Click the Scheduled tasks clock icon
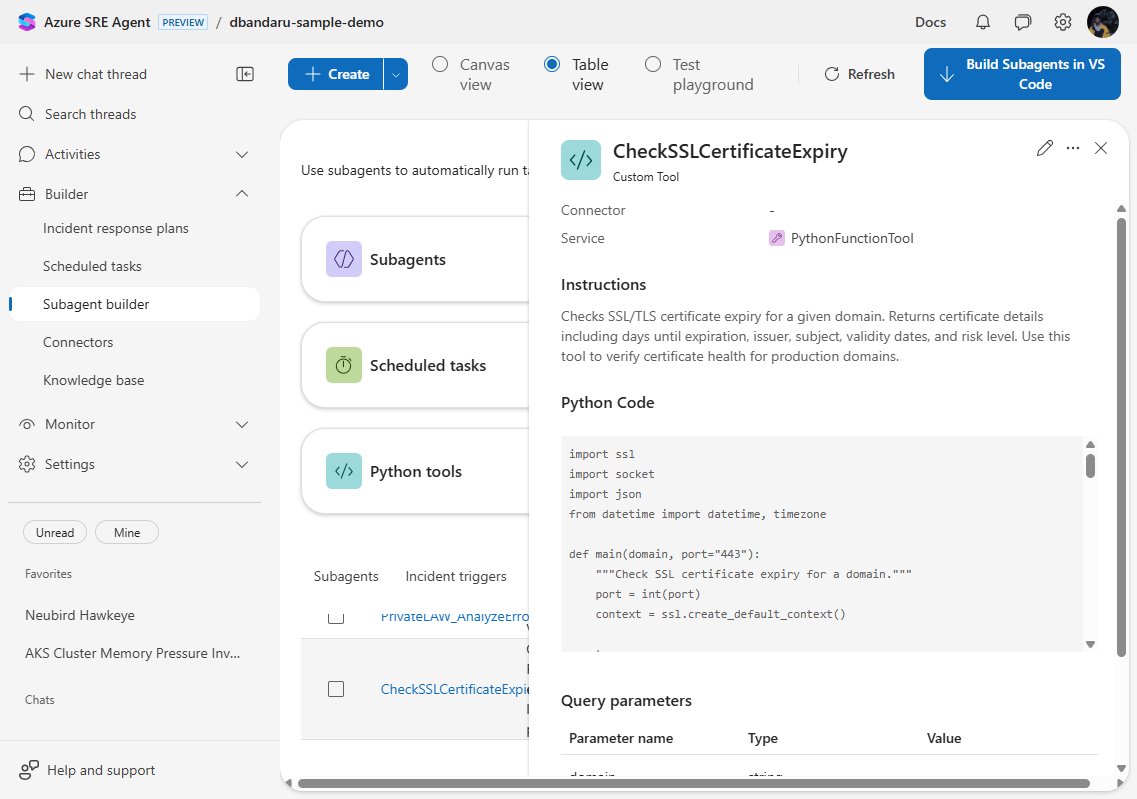The width and height of the screenshot is (1137, 799). click(344, 364)
